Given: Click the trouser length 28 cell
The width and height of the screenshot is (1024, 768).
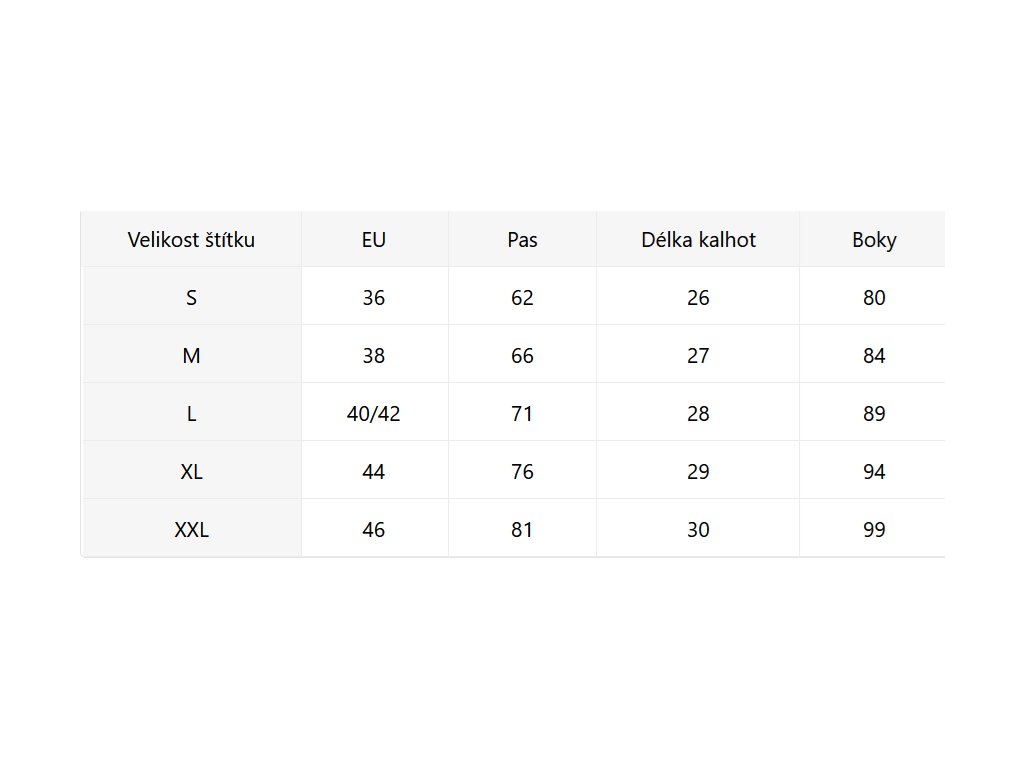Looking at the screenshot, I should coord(698,414).
